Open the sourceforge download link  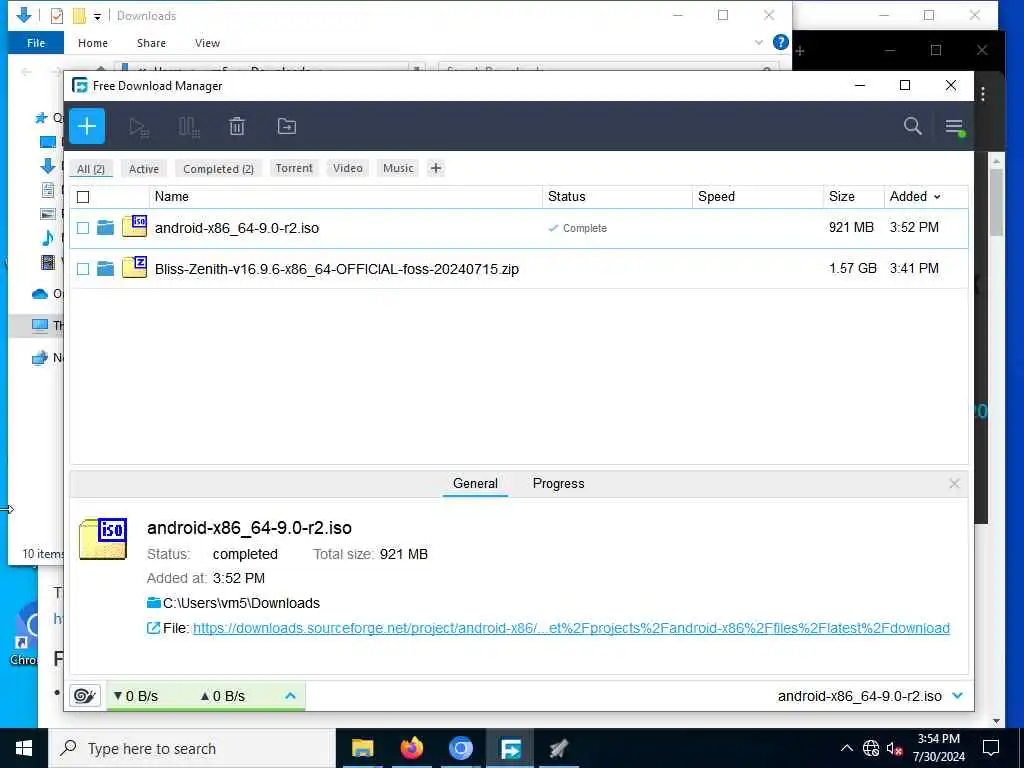point(571,628)
